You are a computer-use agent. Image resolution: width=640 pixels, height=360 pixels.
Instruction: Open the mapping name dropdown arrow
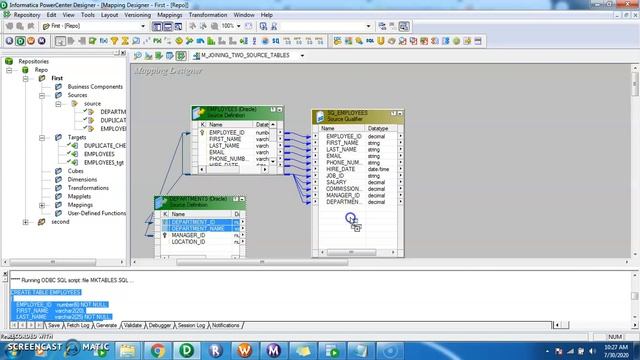click(302, 56)
